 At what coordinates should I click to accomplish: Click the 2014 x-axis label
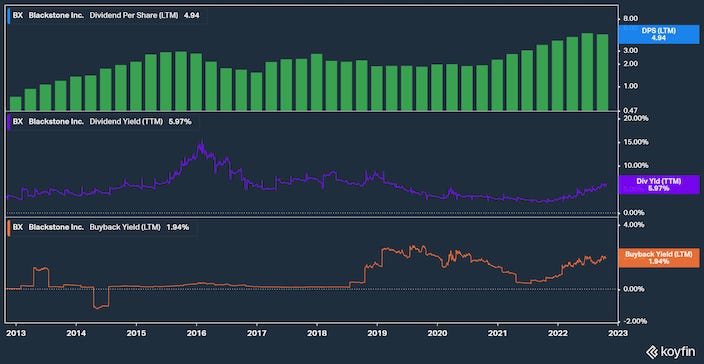click(76, 333)
